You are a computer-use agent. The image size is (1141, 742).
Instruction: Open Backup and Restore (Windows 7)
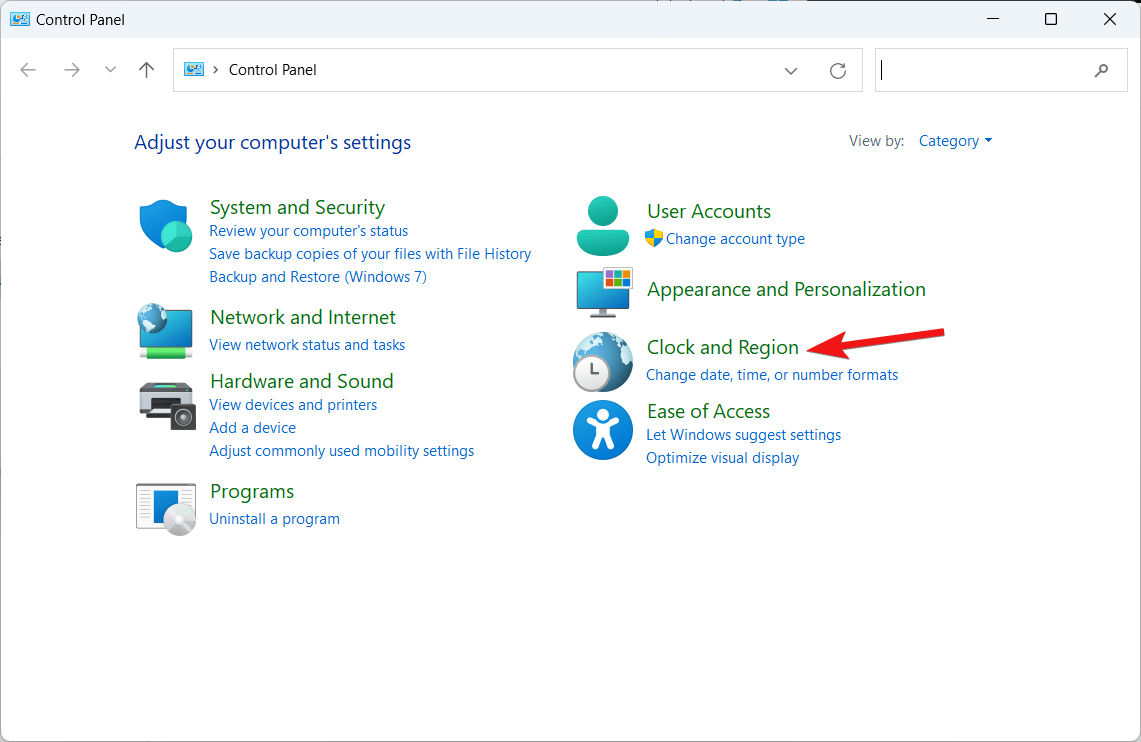point(317,277)
